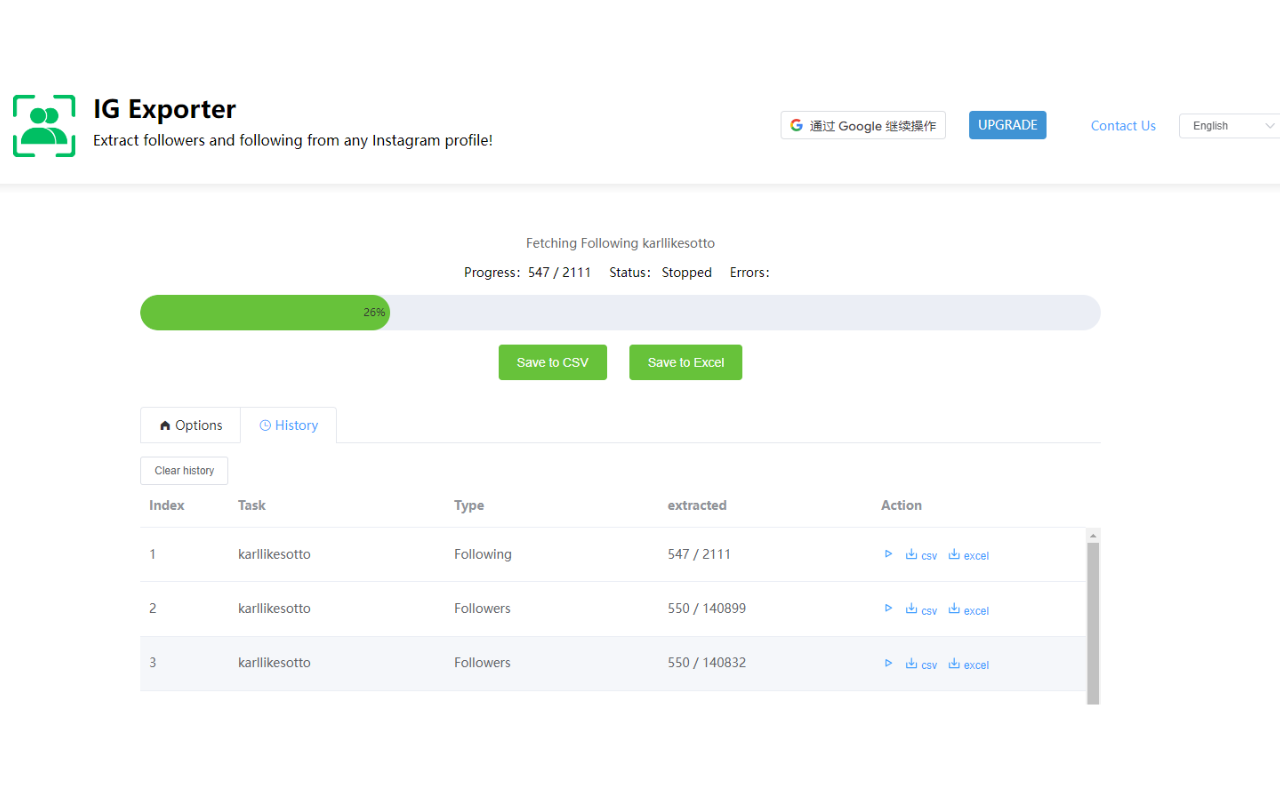Switch to the Options tab
This screenshot has height=800, width=1280.
coord(190,425)
